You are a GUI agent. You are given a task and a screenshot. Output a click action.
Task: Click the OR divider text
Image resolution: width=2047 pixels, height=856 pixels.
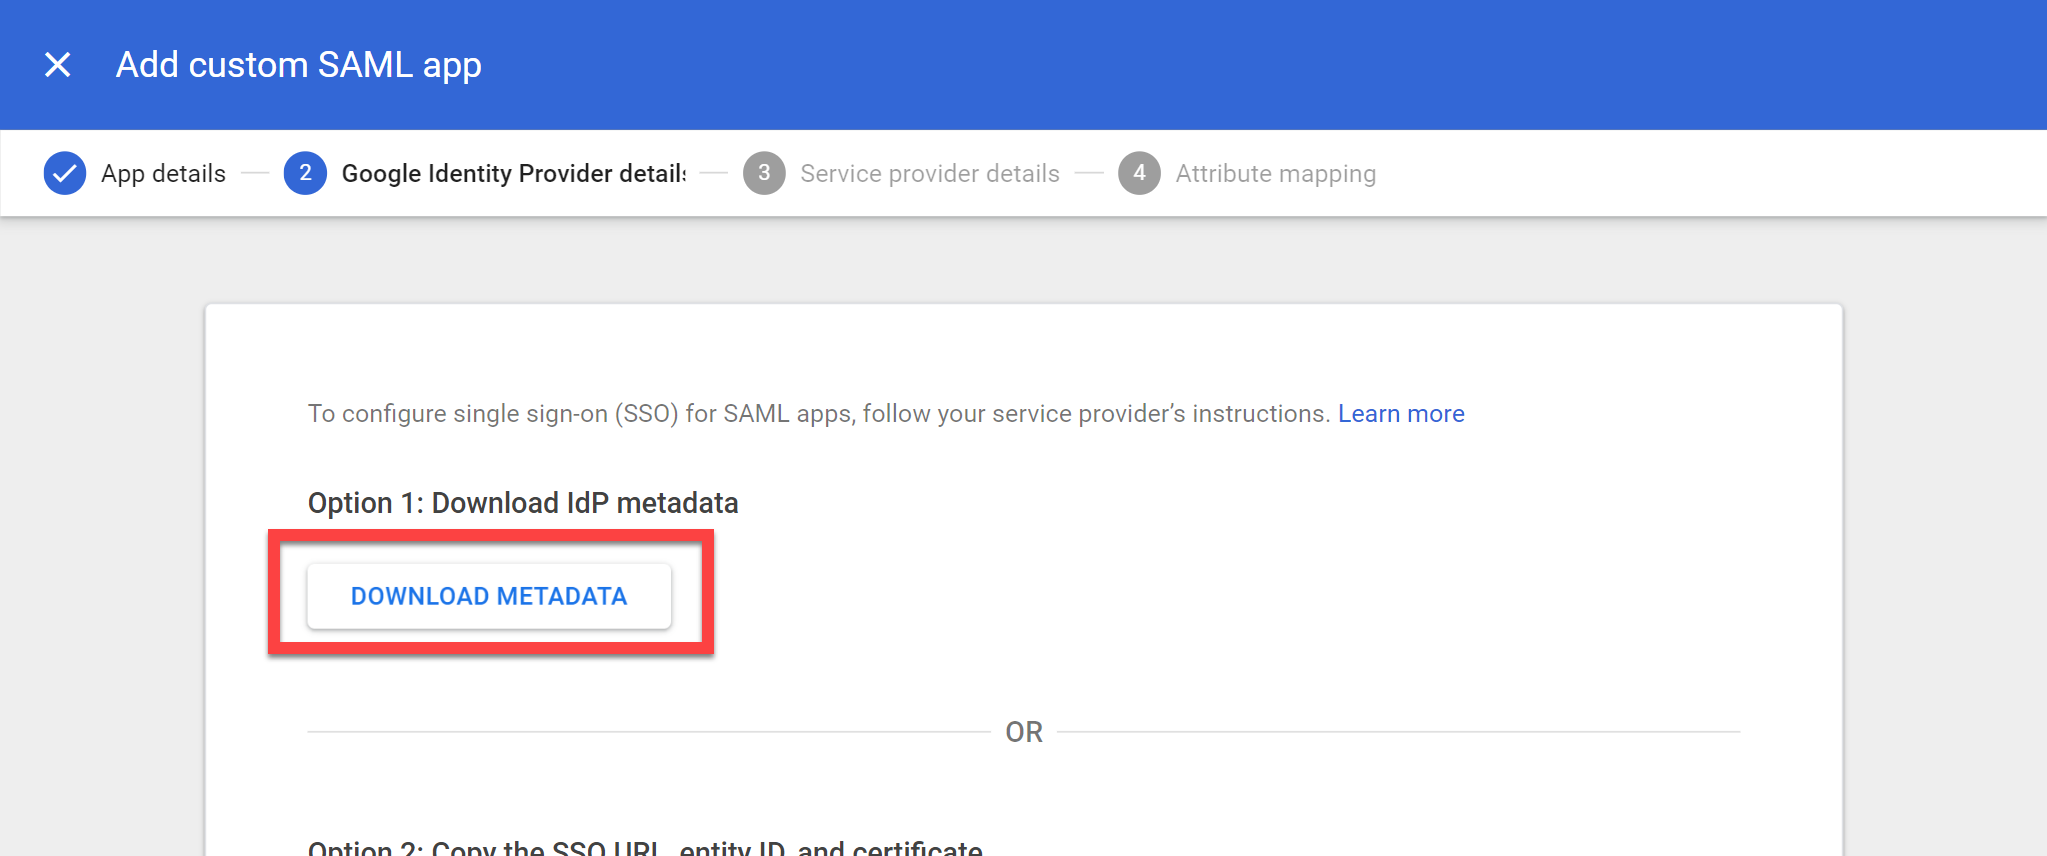[x=1024, y=732]
